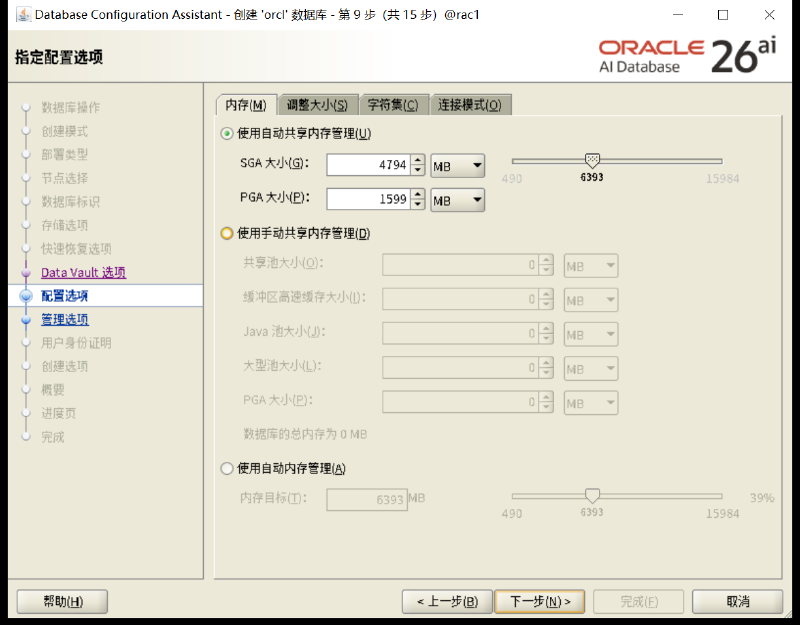Image resolution: width=800 pixels, height=625 pixels.
Task: Open PGA size unit MB dropdown
Action: (458, 200)
